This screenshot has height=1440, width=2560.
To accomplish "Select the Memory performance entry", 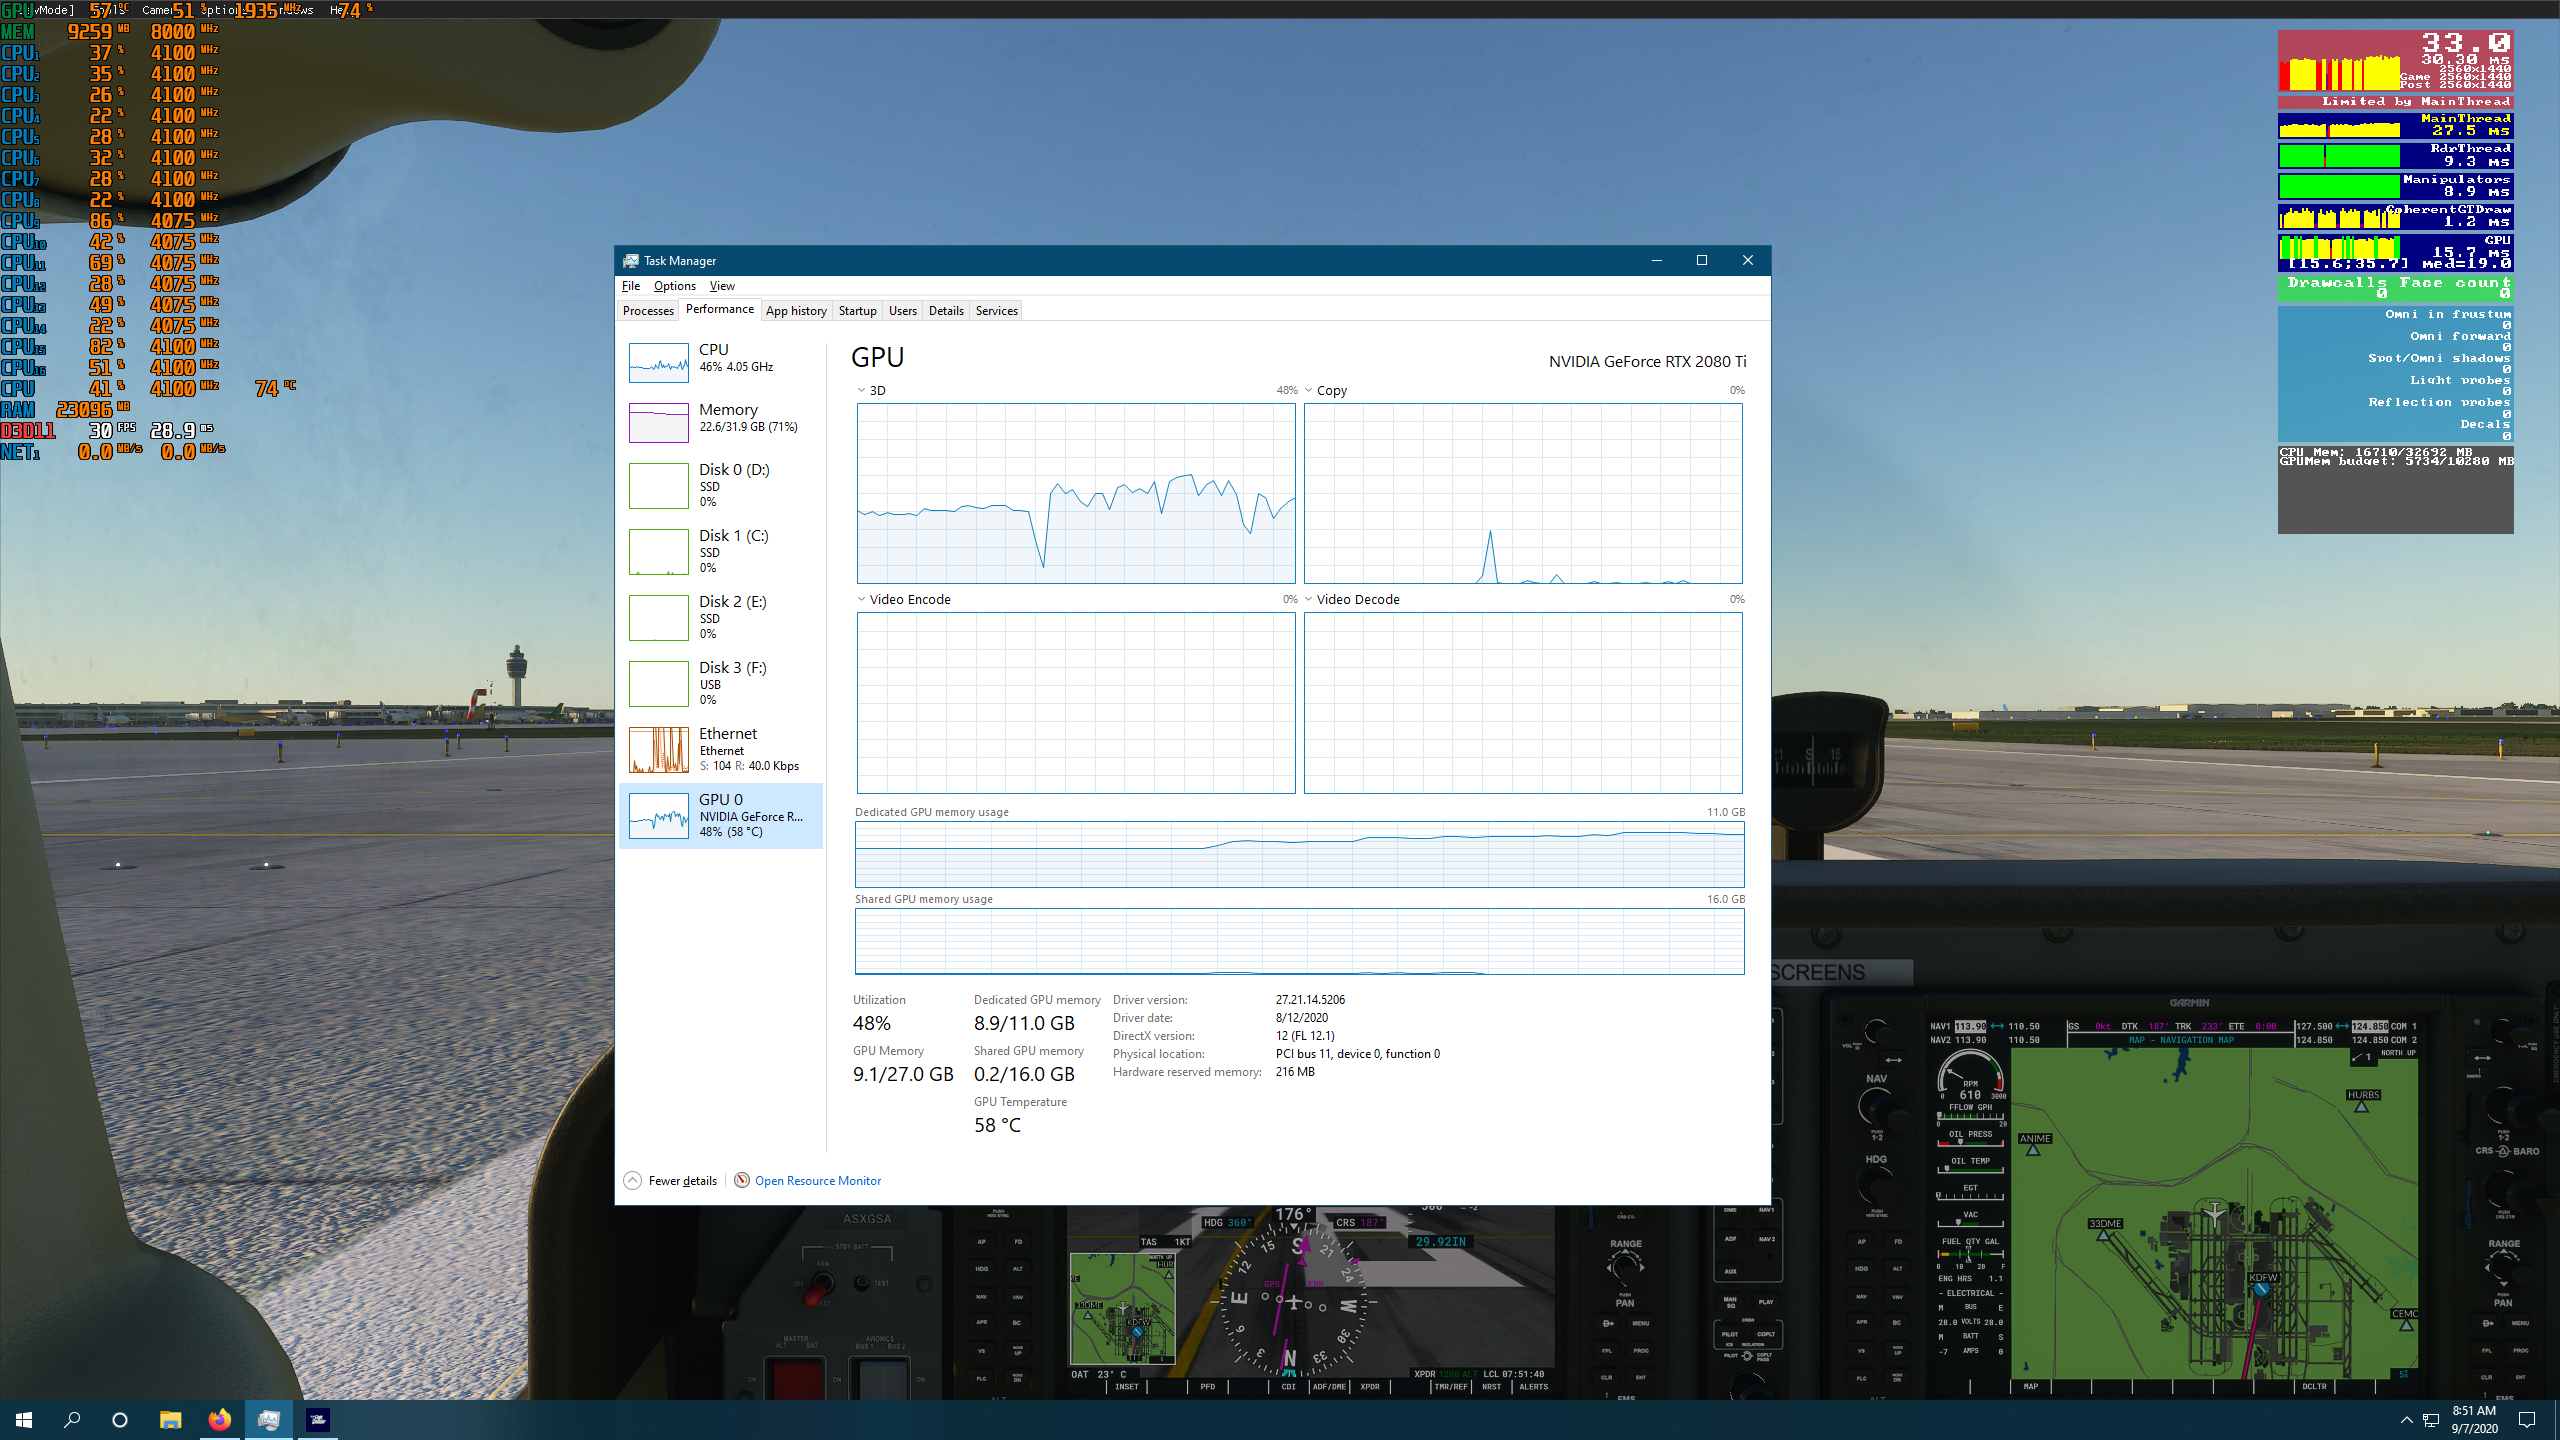I will [x=721, y=421].
